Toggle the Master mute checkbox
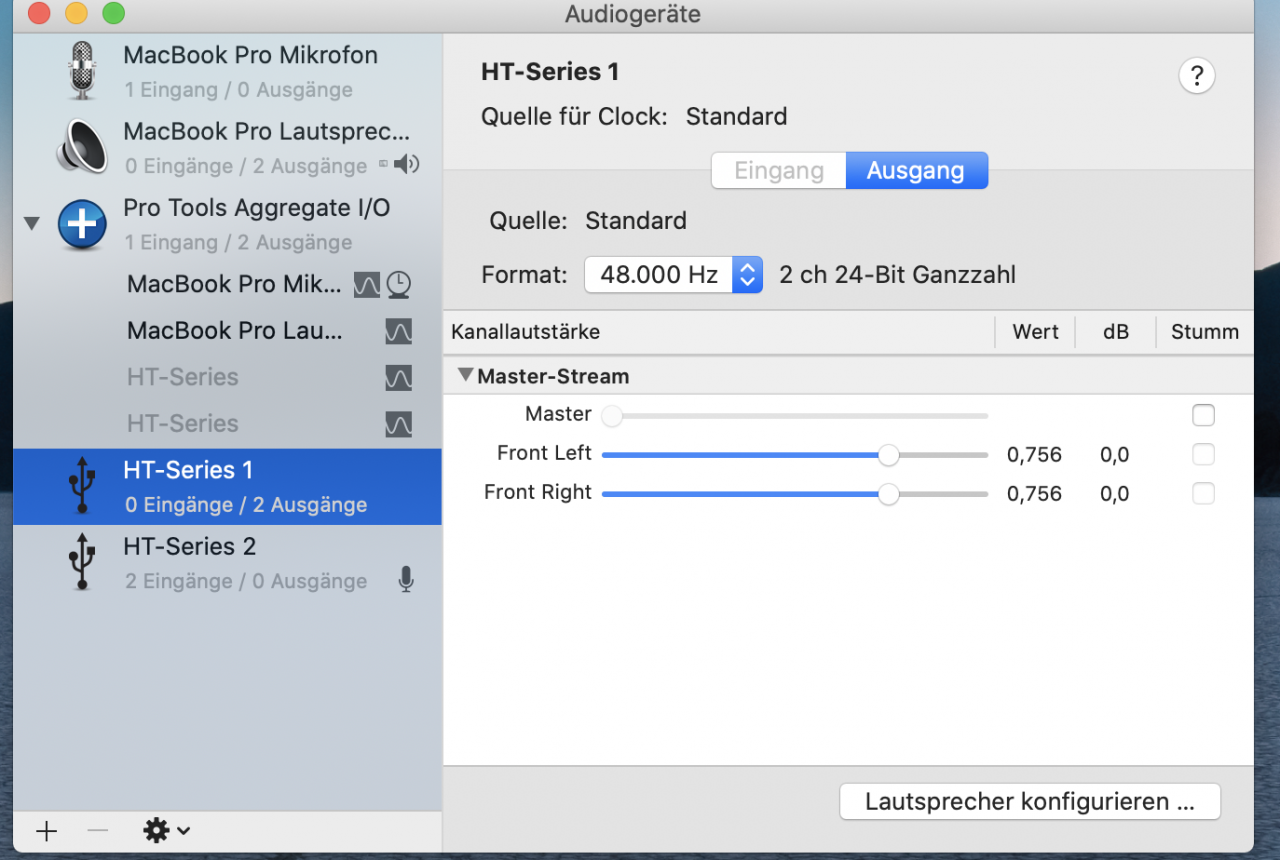 (x=1204, y=415)
